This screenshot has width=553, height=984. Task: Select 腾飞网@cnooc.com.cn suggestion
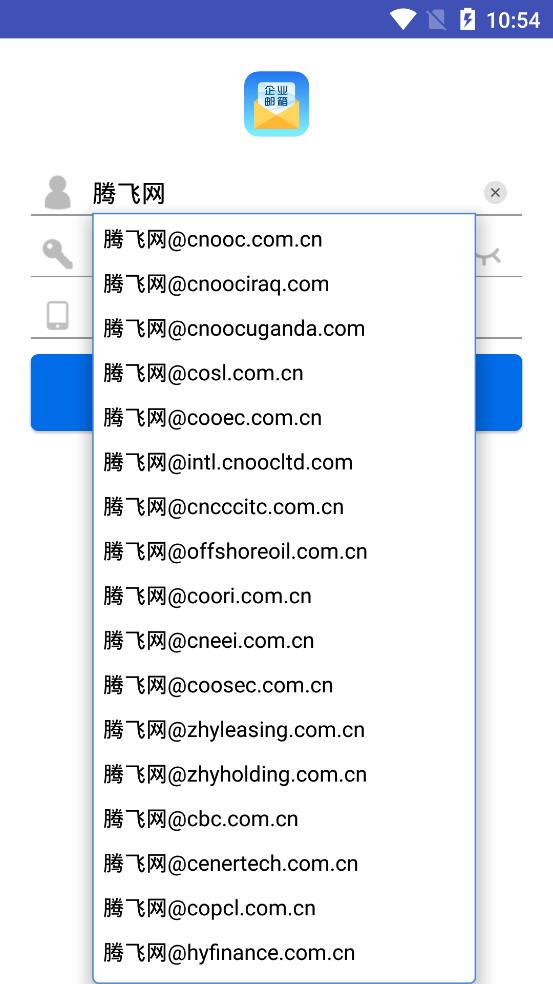pos(284,239)
